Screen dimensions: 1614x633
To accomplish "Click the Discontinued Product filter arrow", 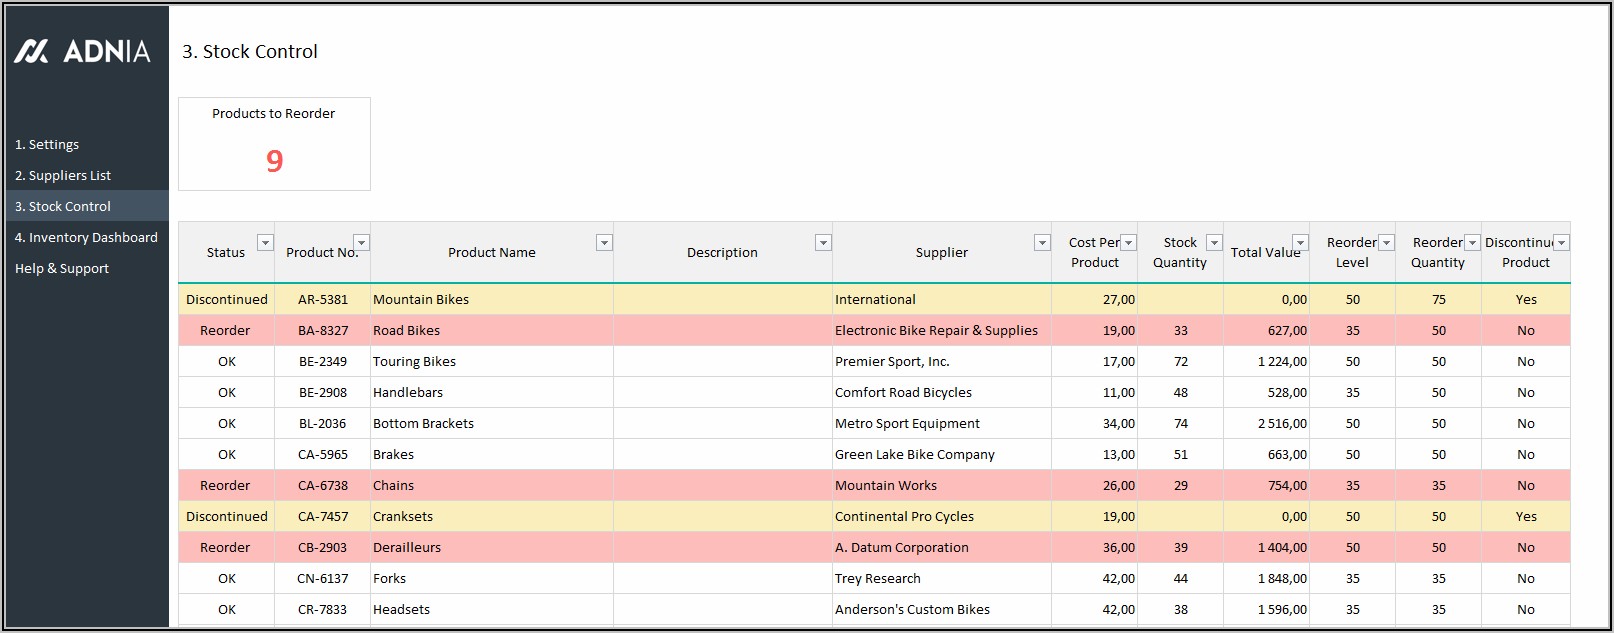I will (x=1561, y=243).
